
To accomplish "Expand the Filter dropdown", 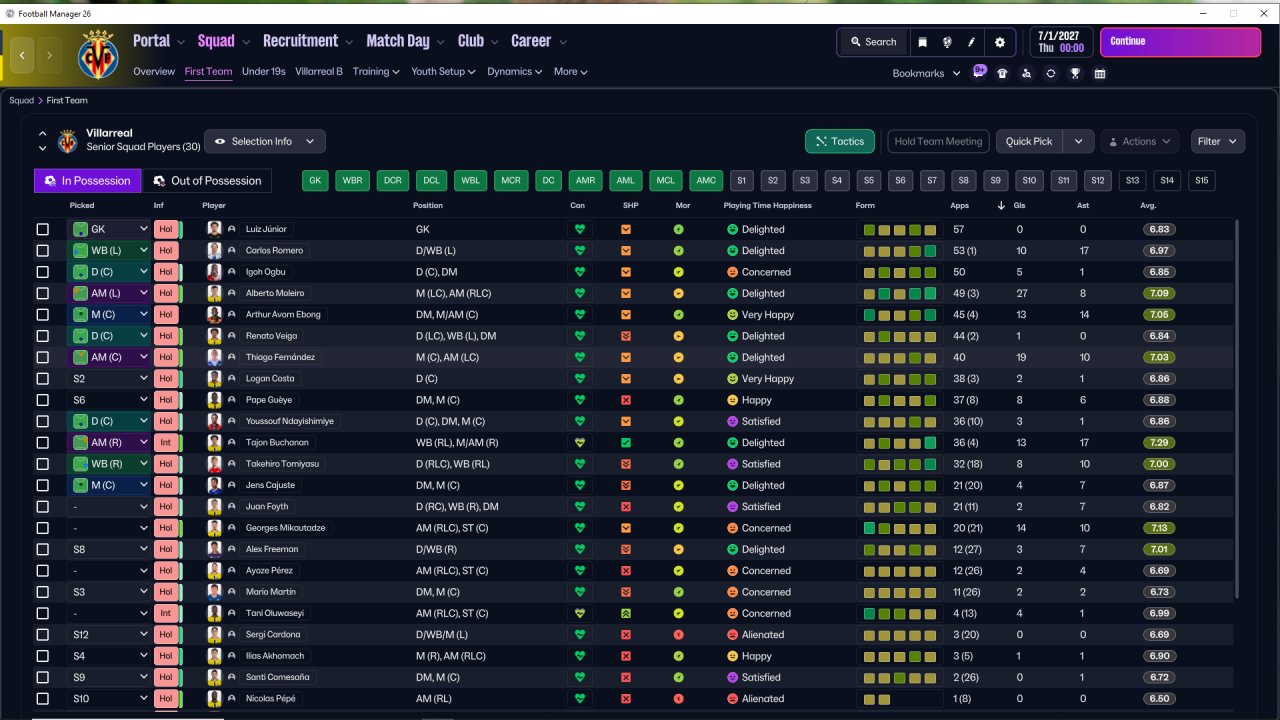I will pyautogui.click(x=1217, y=141).
